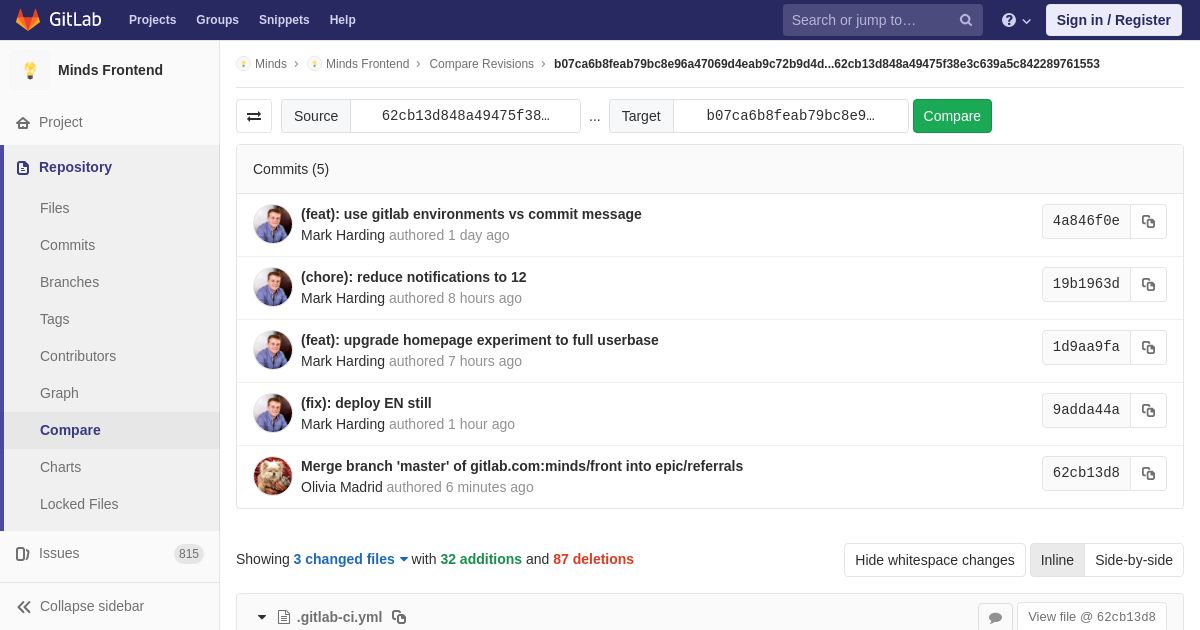
Task: Click the green Compare button
Action: click(952, 116)
